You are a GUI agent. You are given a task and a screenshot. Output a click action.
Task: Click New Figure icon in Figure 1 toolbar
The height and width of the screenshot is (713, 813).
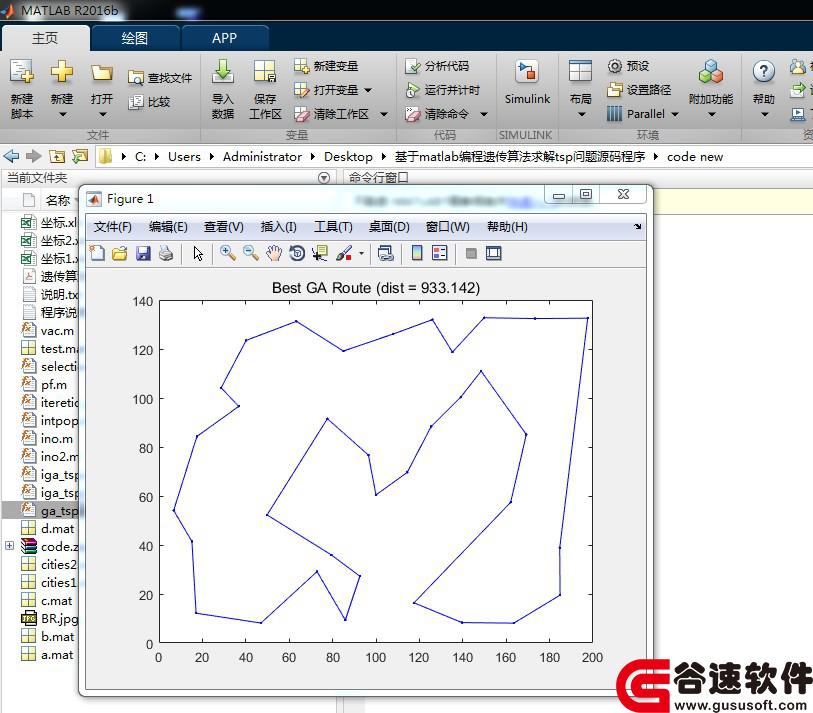(97, 253)
